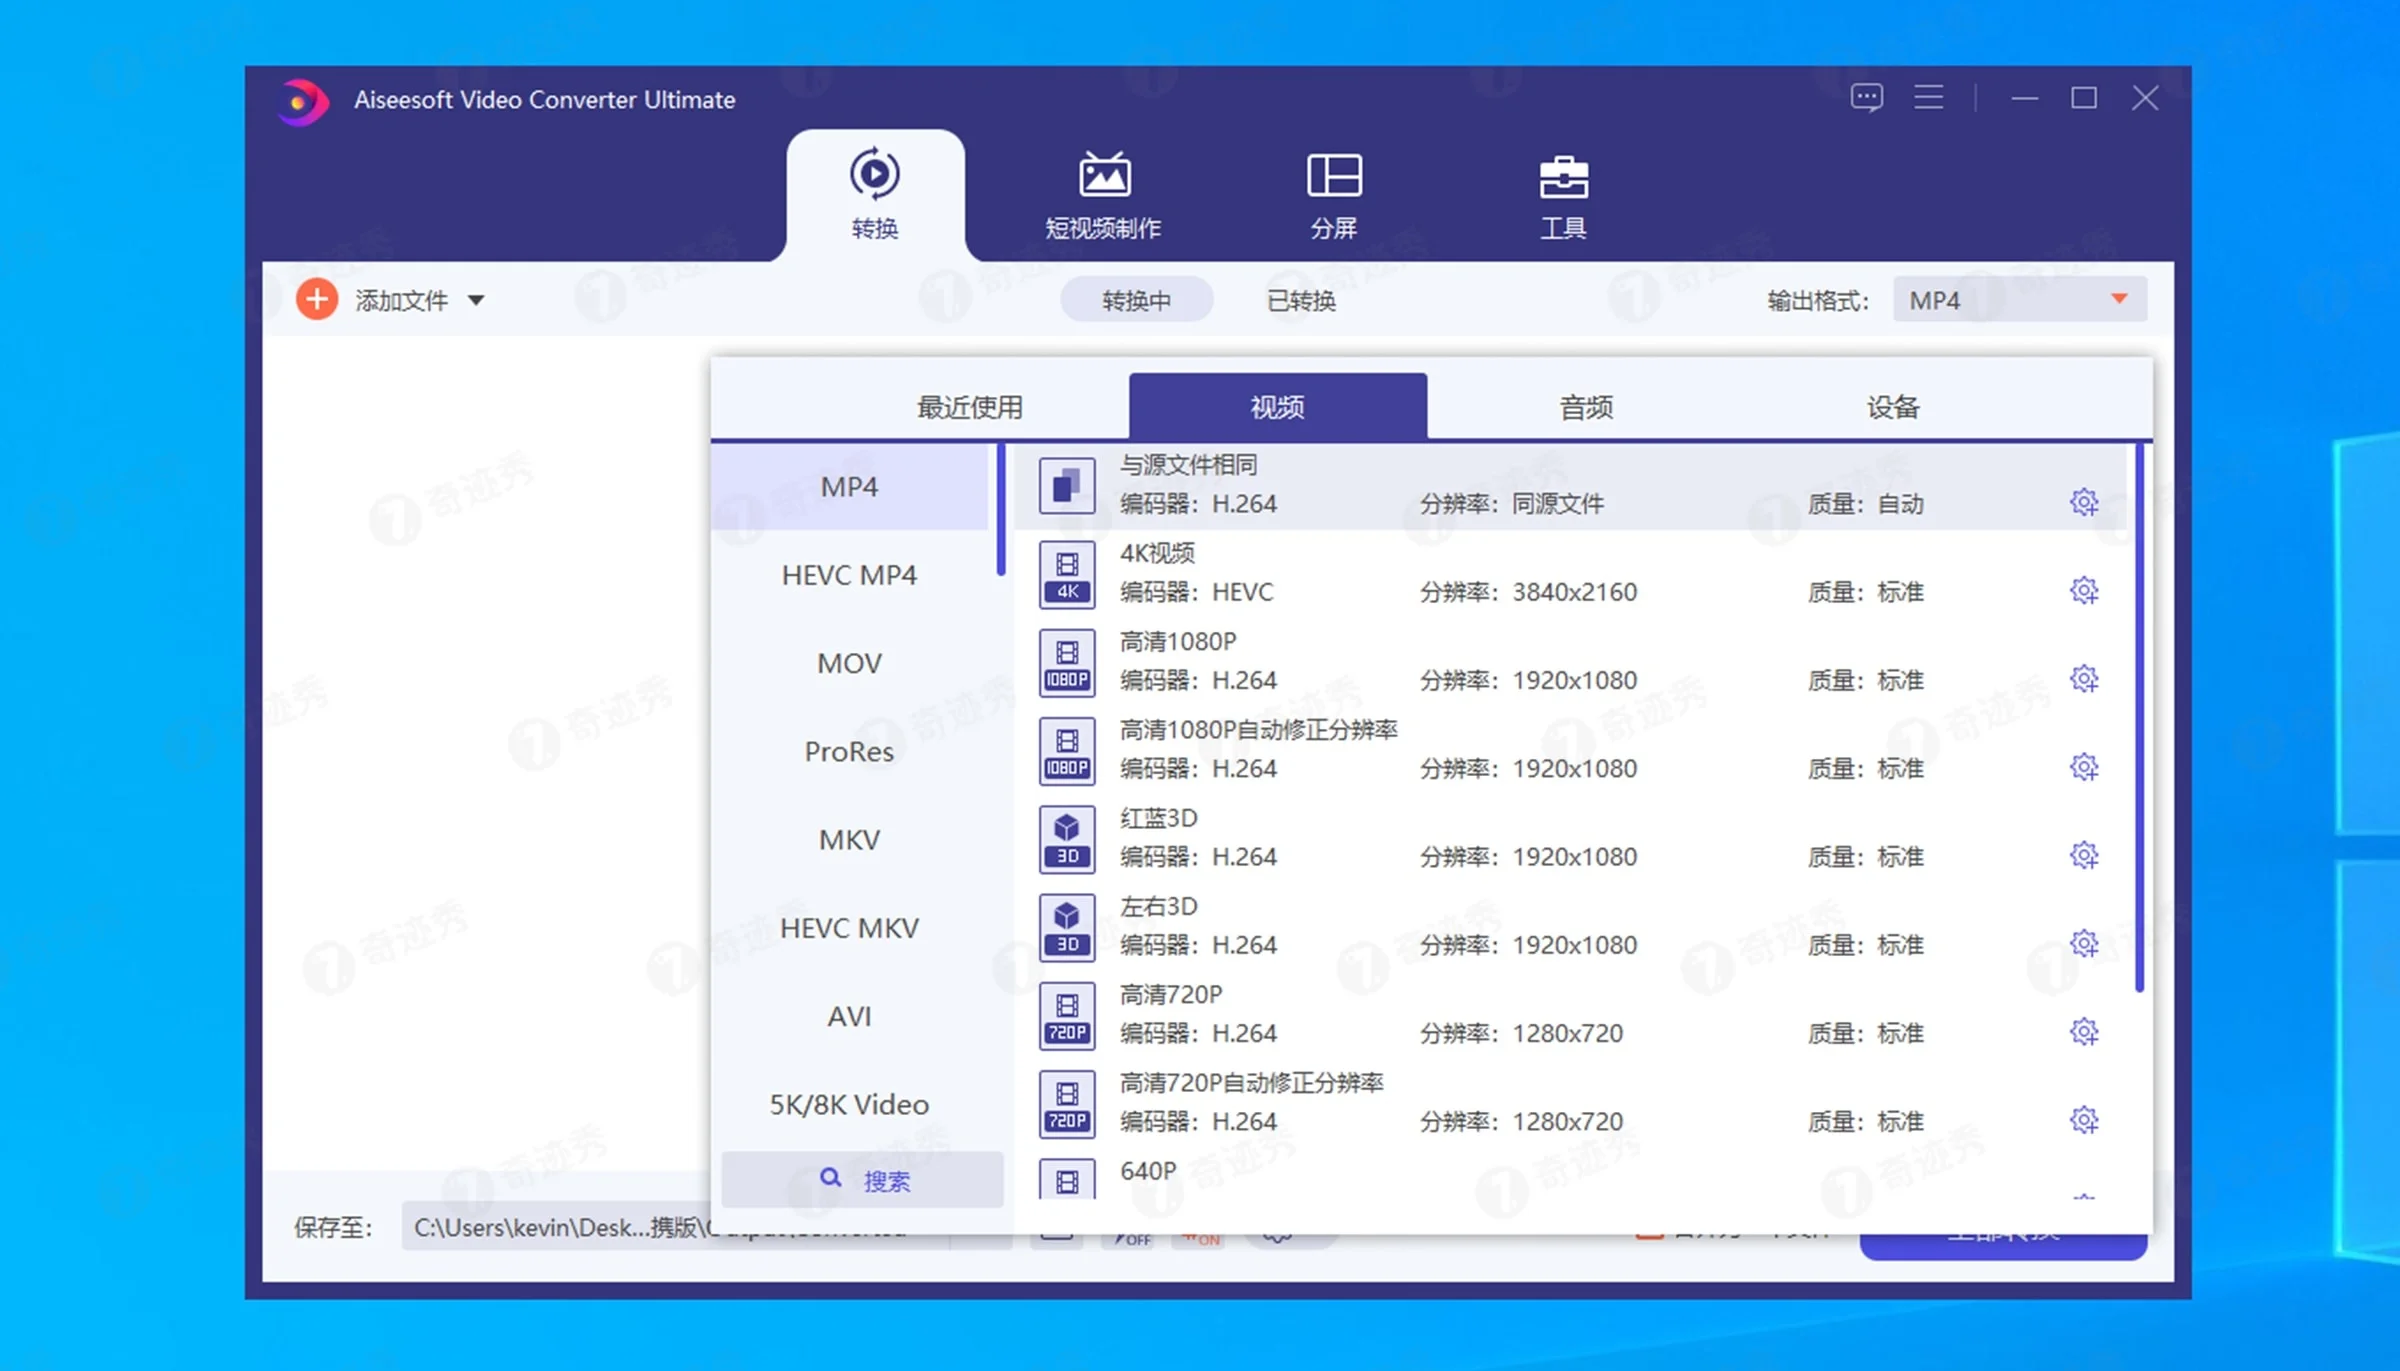
Task: Open gear settings for the 高清1080P preset
Action: click(2084, 678)
